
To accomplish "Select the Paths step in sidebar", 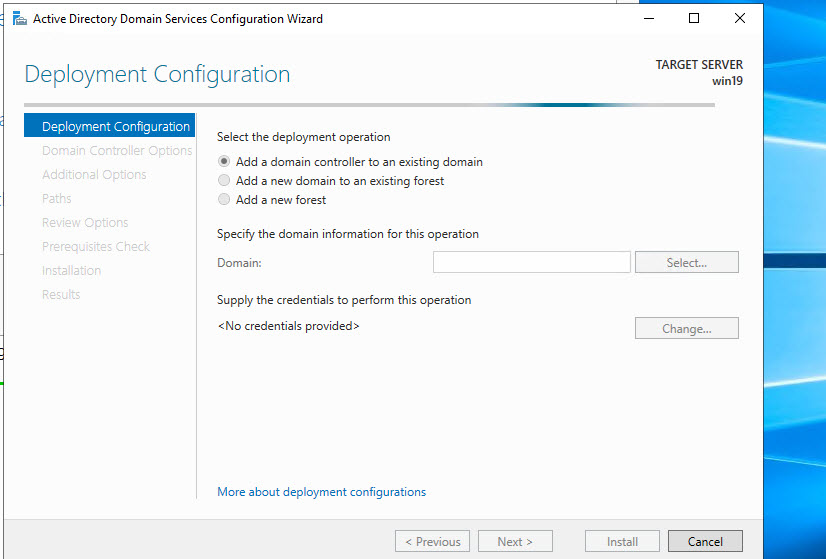I will point(57,199).
